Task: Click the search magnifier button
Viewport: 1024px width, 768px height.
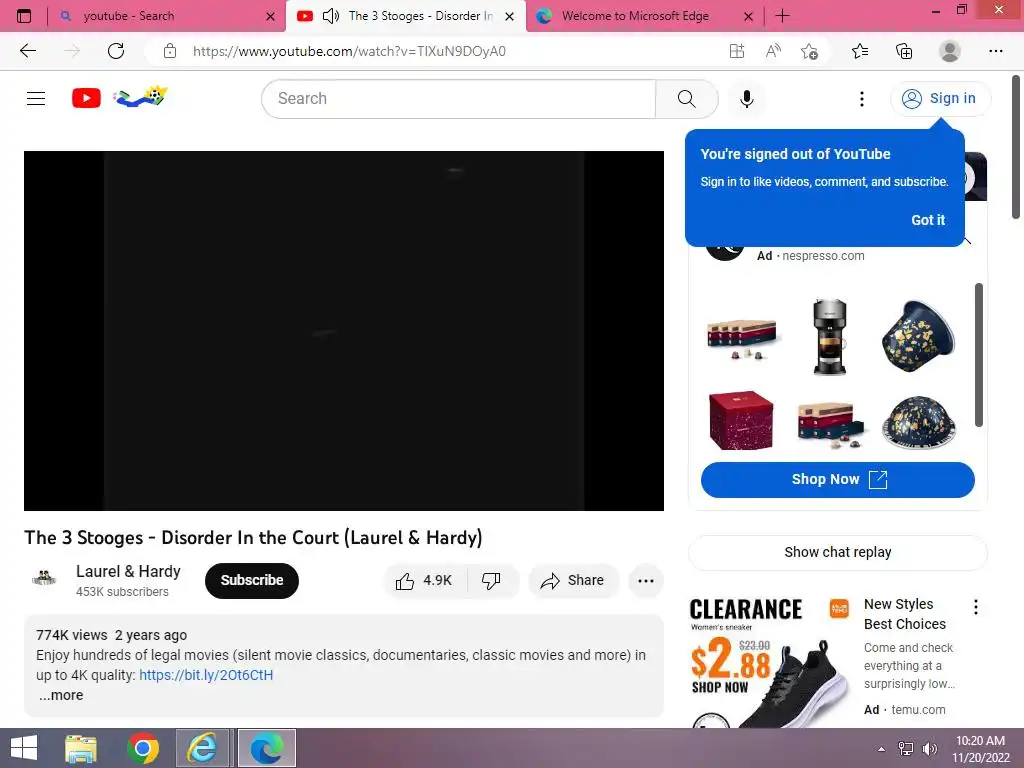Action: click(x=686, y=99)
